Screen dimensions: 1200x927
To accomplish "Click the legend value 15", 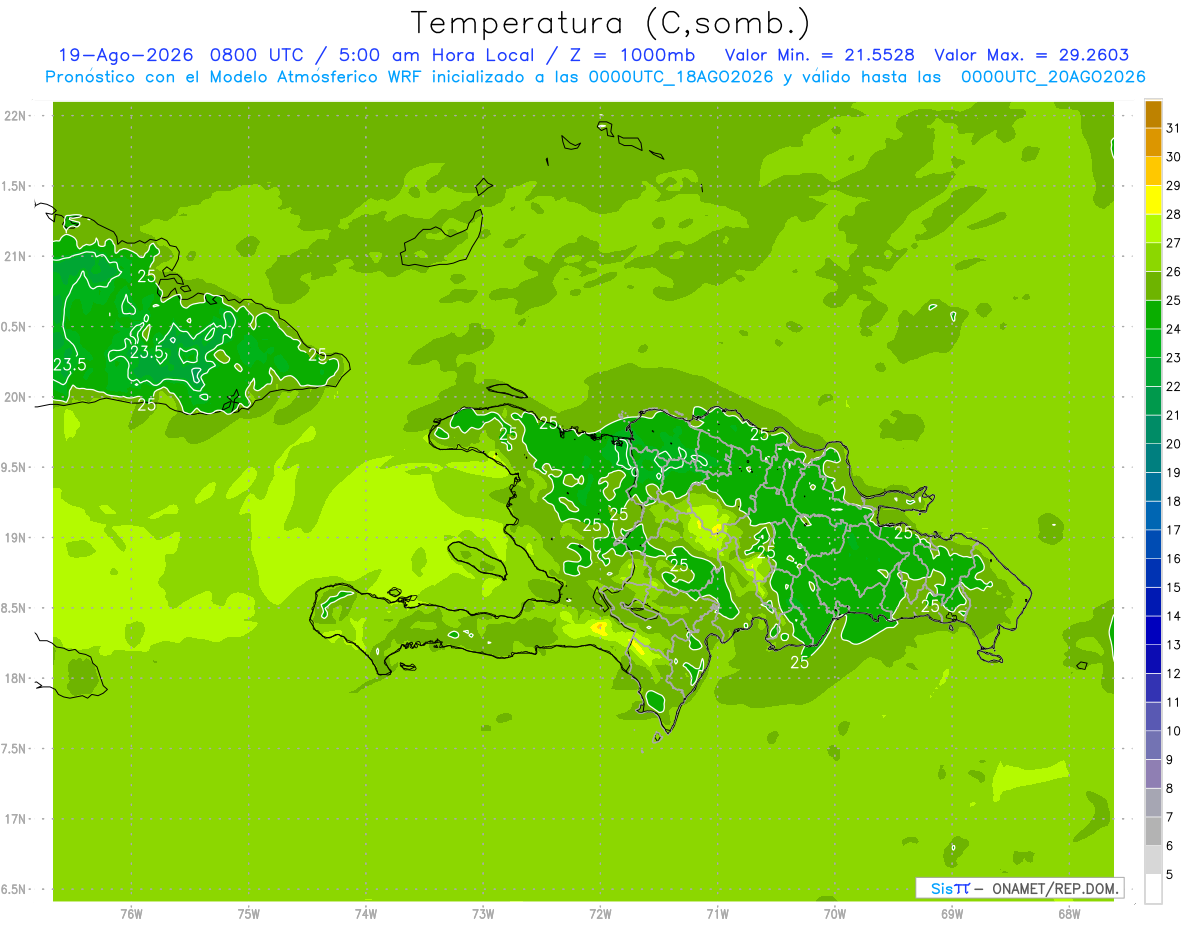I will click(1174, 587).
